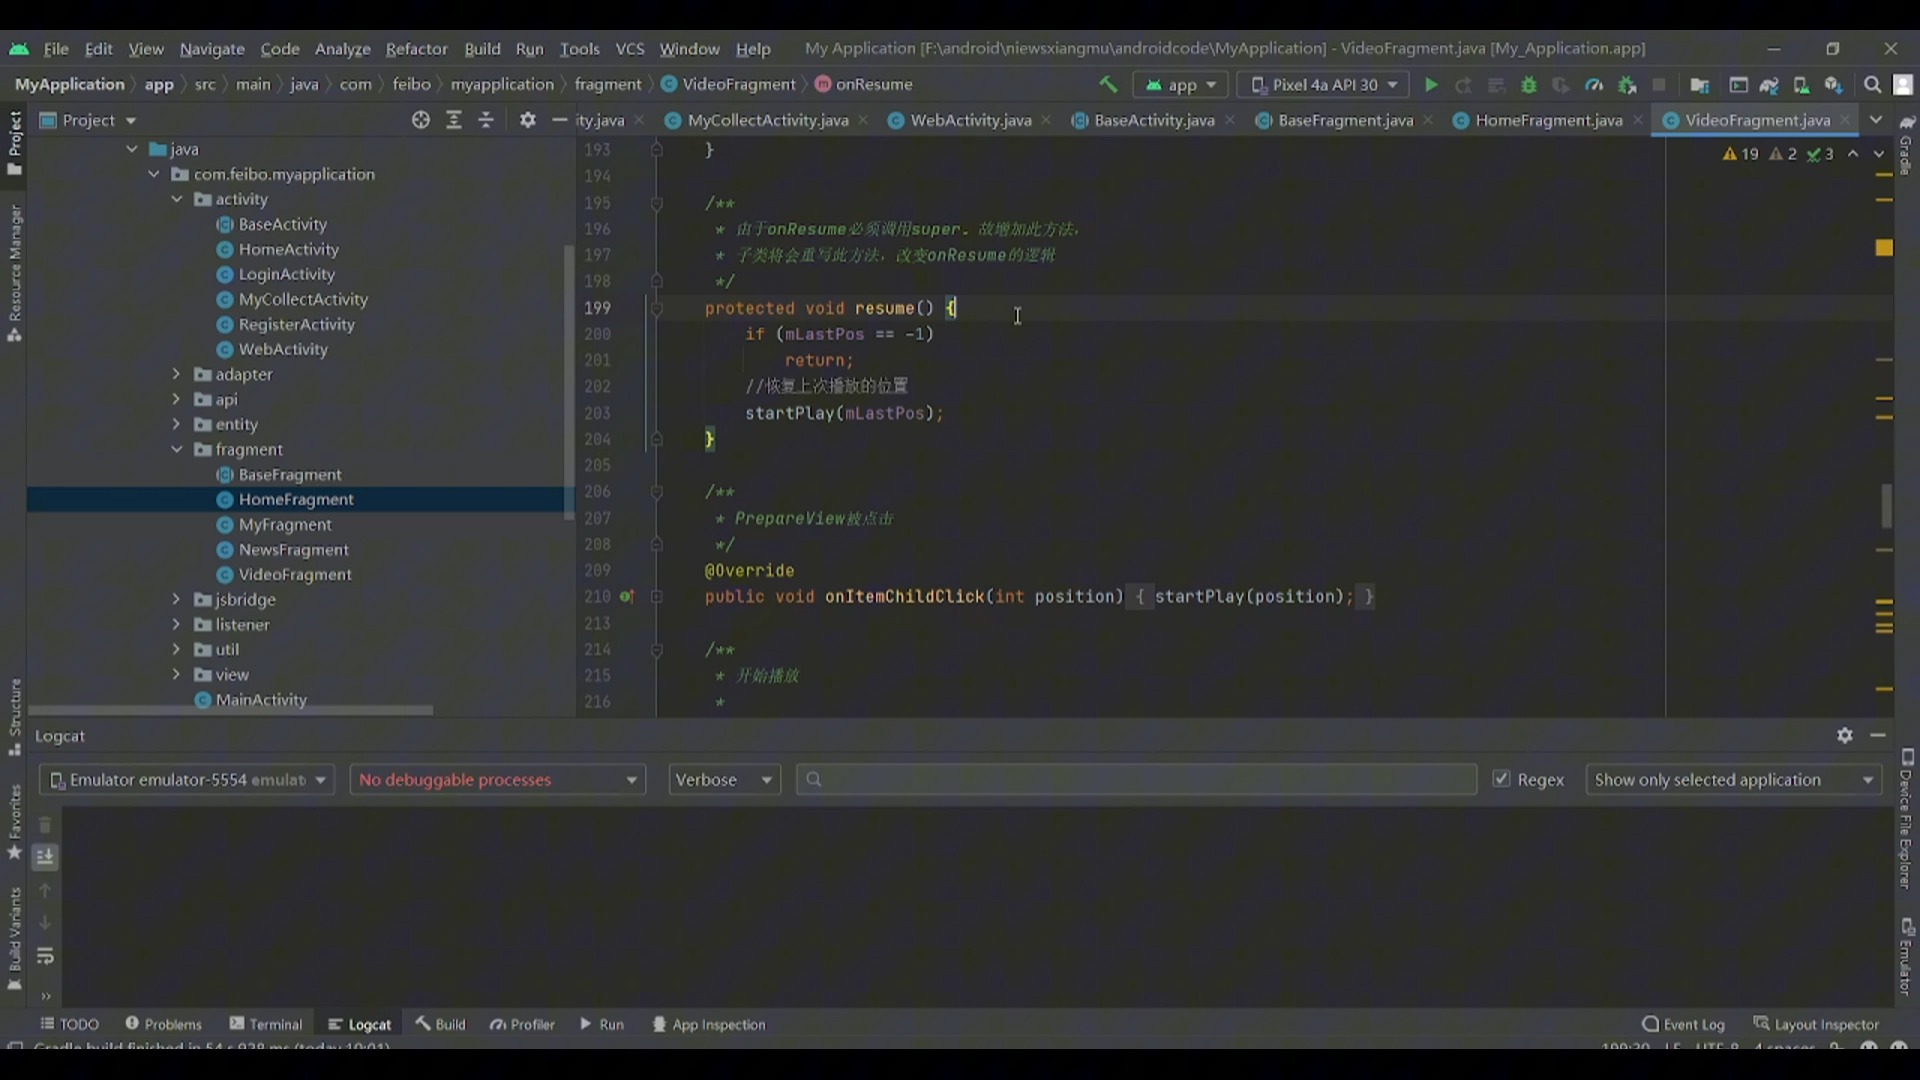The height and width of the screenshot is (1080, 1920).
Task: Open the Profiler tool window tab
Action: pos(522,1024)
